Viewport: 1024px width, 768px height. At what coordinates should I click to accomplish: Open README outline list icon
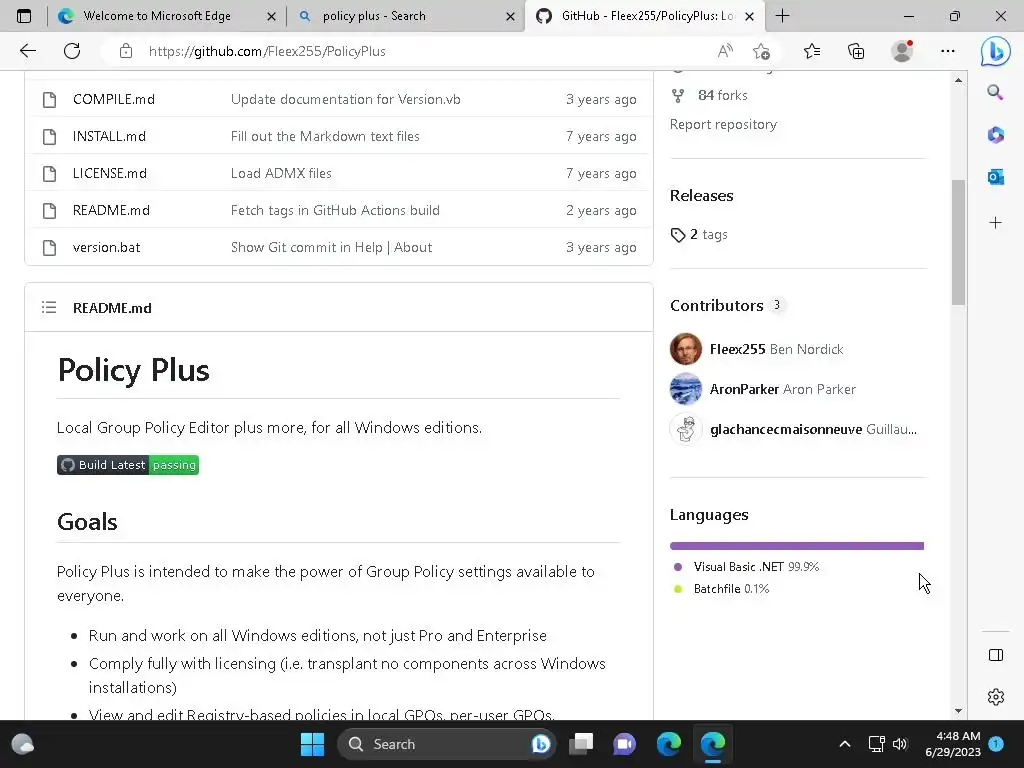coord(49,307)
